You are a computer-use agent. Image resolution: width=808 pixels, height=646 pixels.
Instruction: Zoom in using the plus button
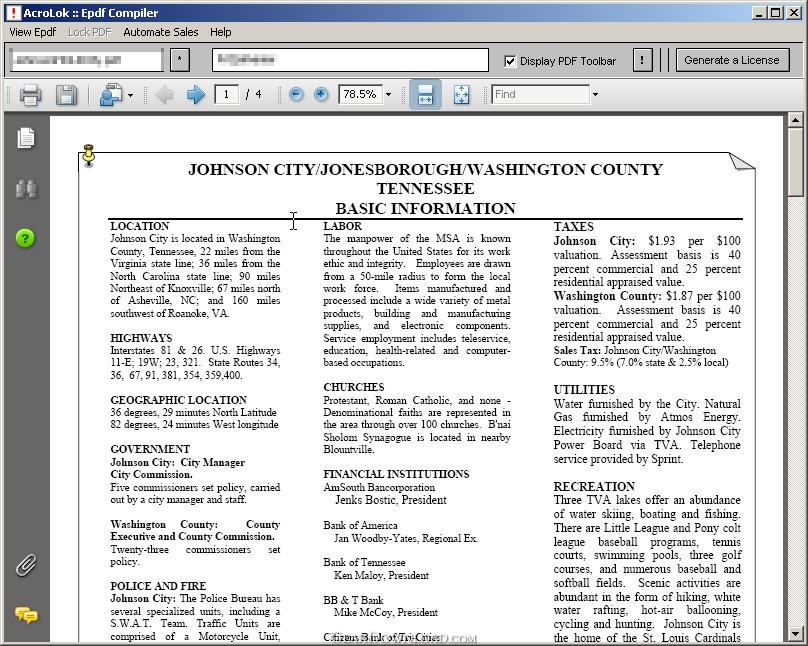[321, 95]
